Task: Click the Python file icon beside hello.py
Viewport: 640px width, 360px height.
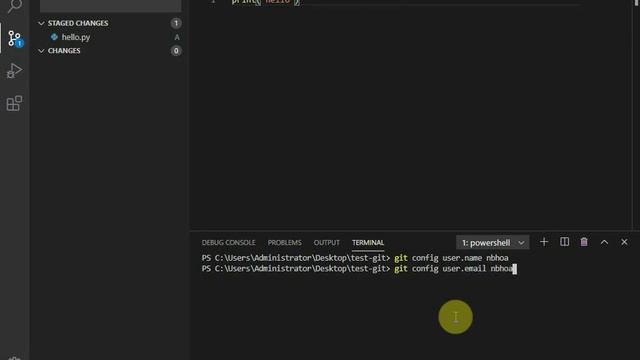Action: pos(54,37)
